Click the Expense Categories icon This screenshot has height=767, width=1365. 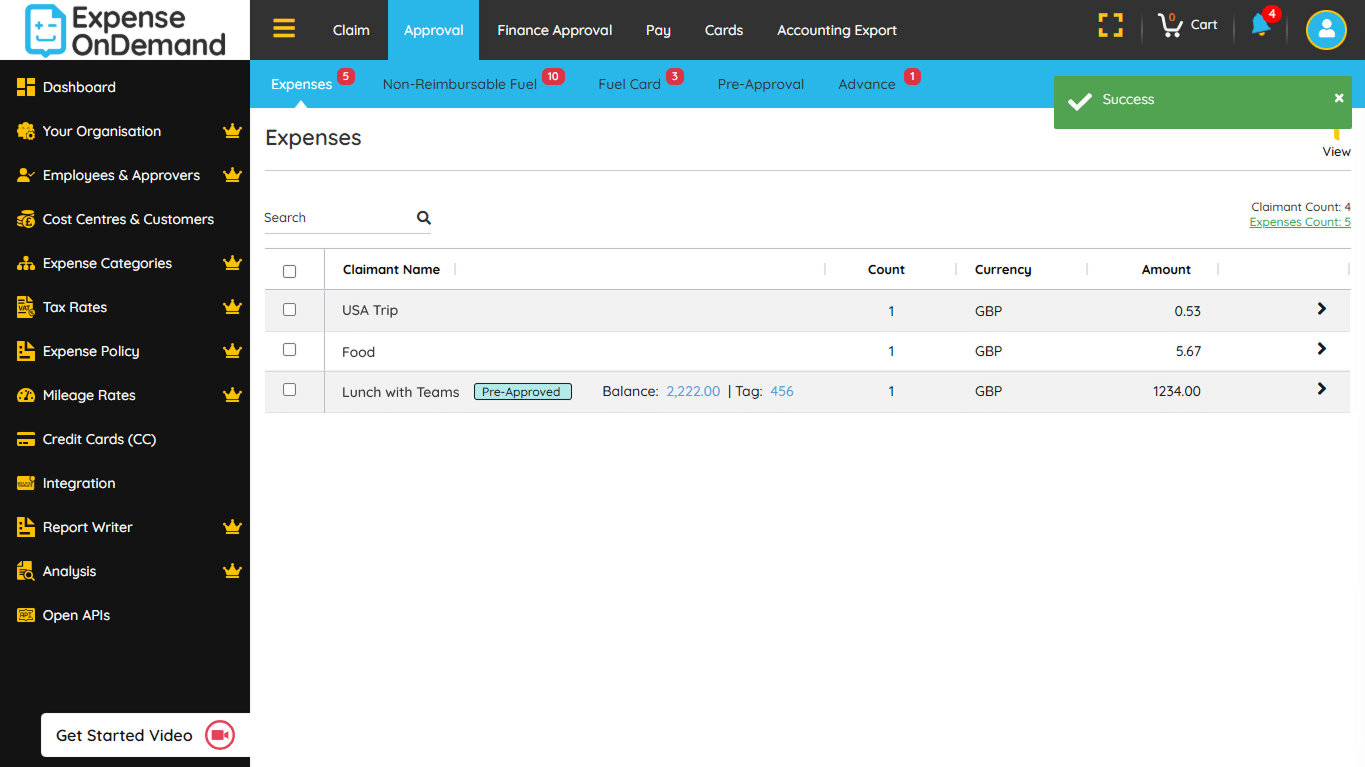(x=26, y=263)
